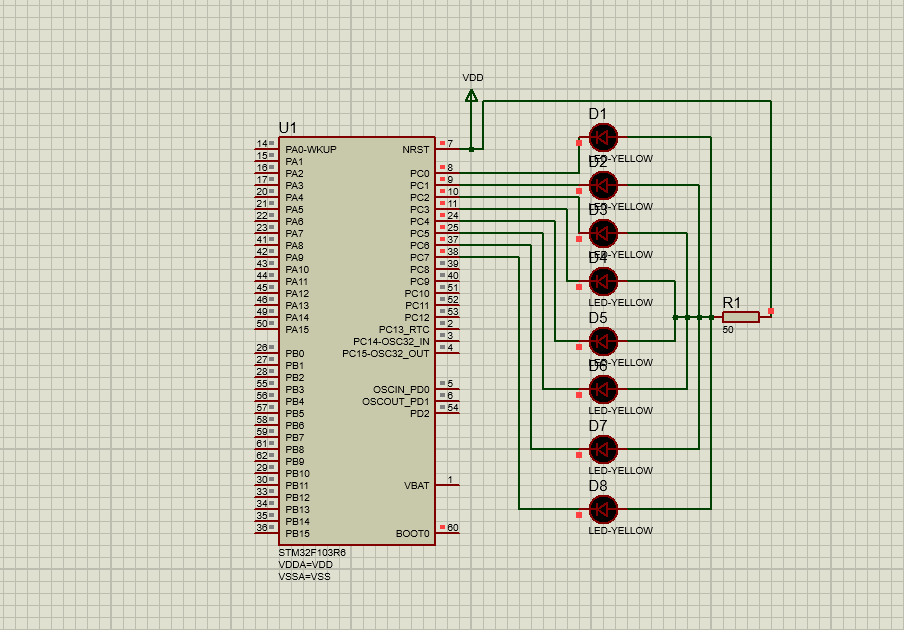Select the PB0 pin label
The image size is (904, 630).
(295, 353)
